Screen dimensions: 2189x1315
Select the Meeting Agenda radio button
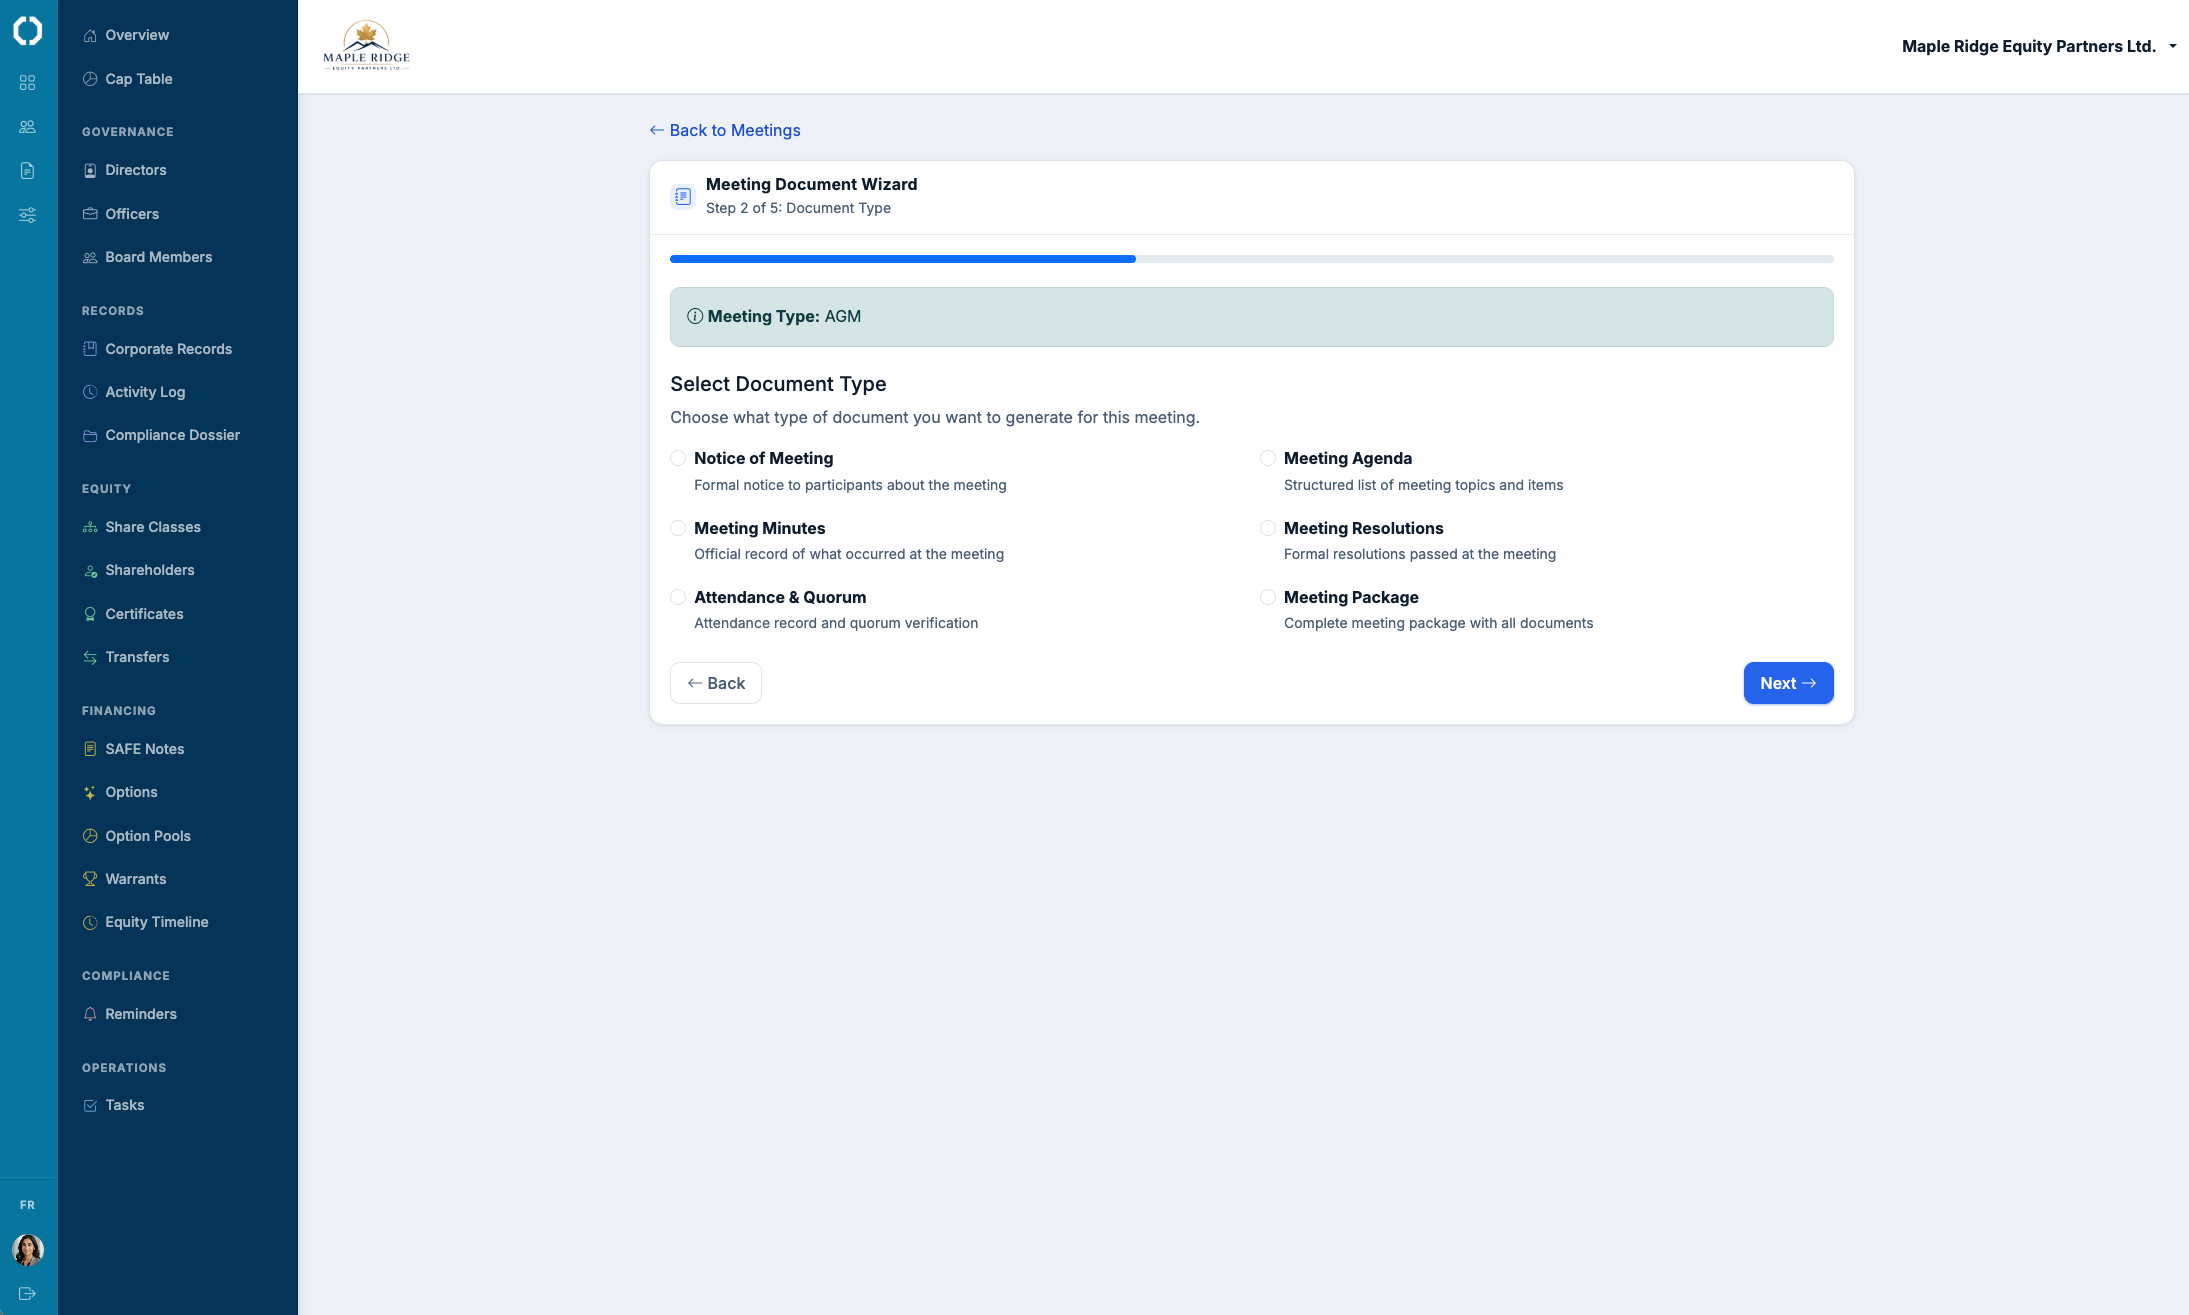coord(1268,458)
